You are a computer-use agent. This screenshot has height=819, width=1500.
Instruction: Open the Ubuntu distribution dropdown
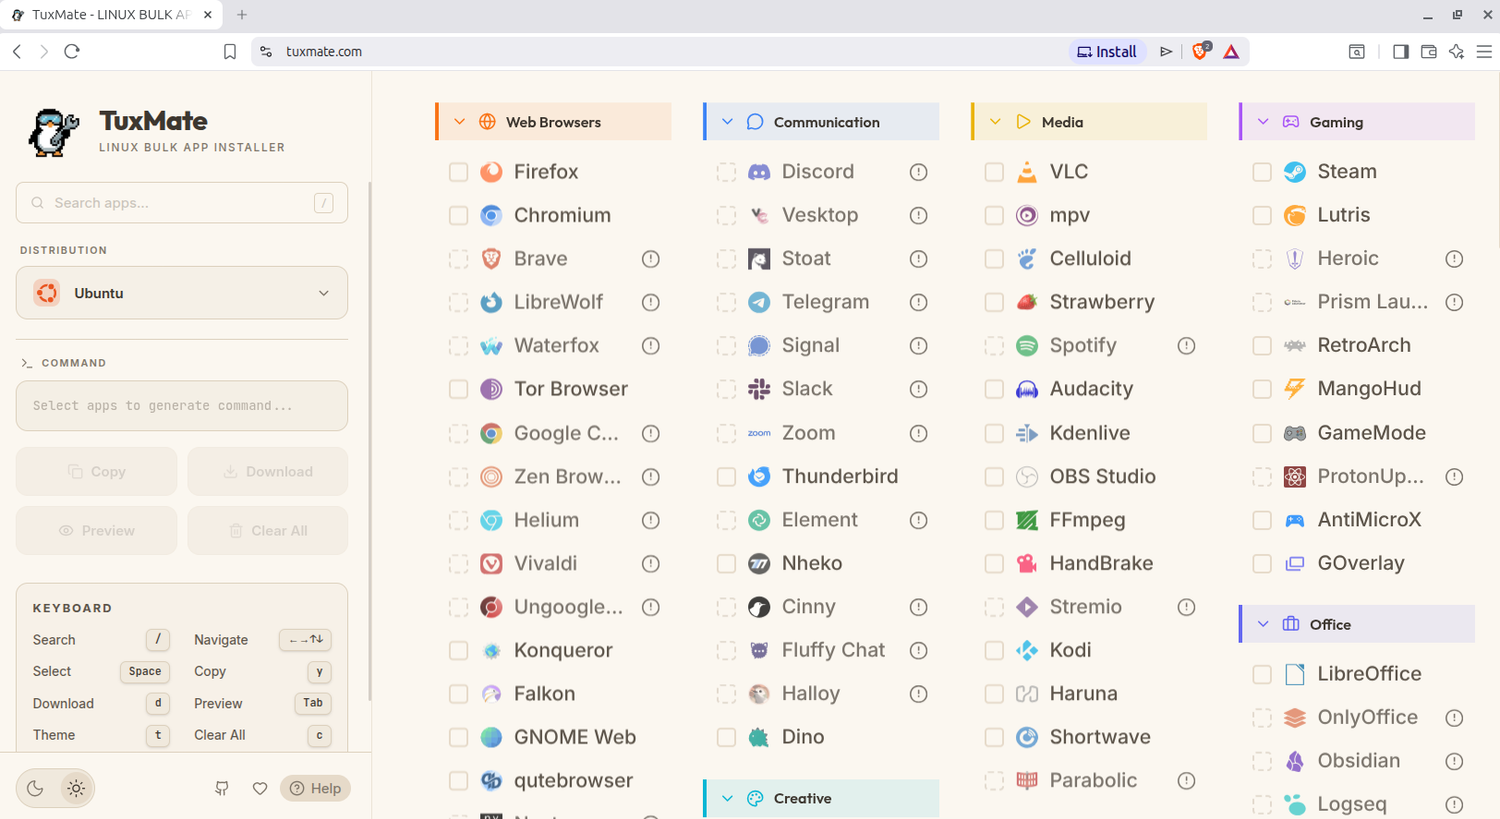click(x=182, y=293)
